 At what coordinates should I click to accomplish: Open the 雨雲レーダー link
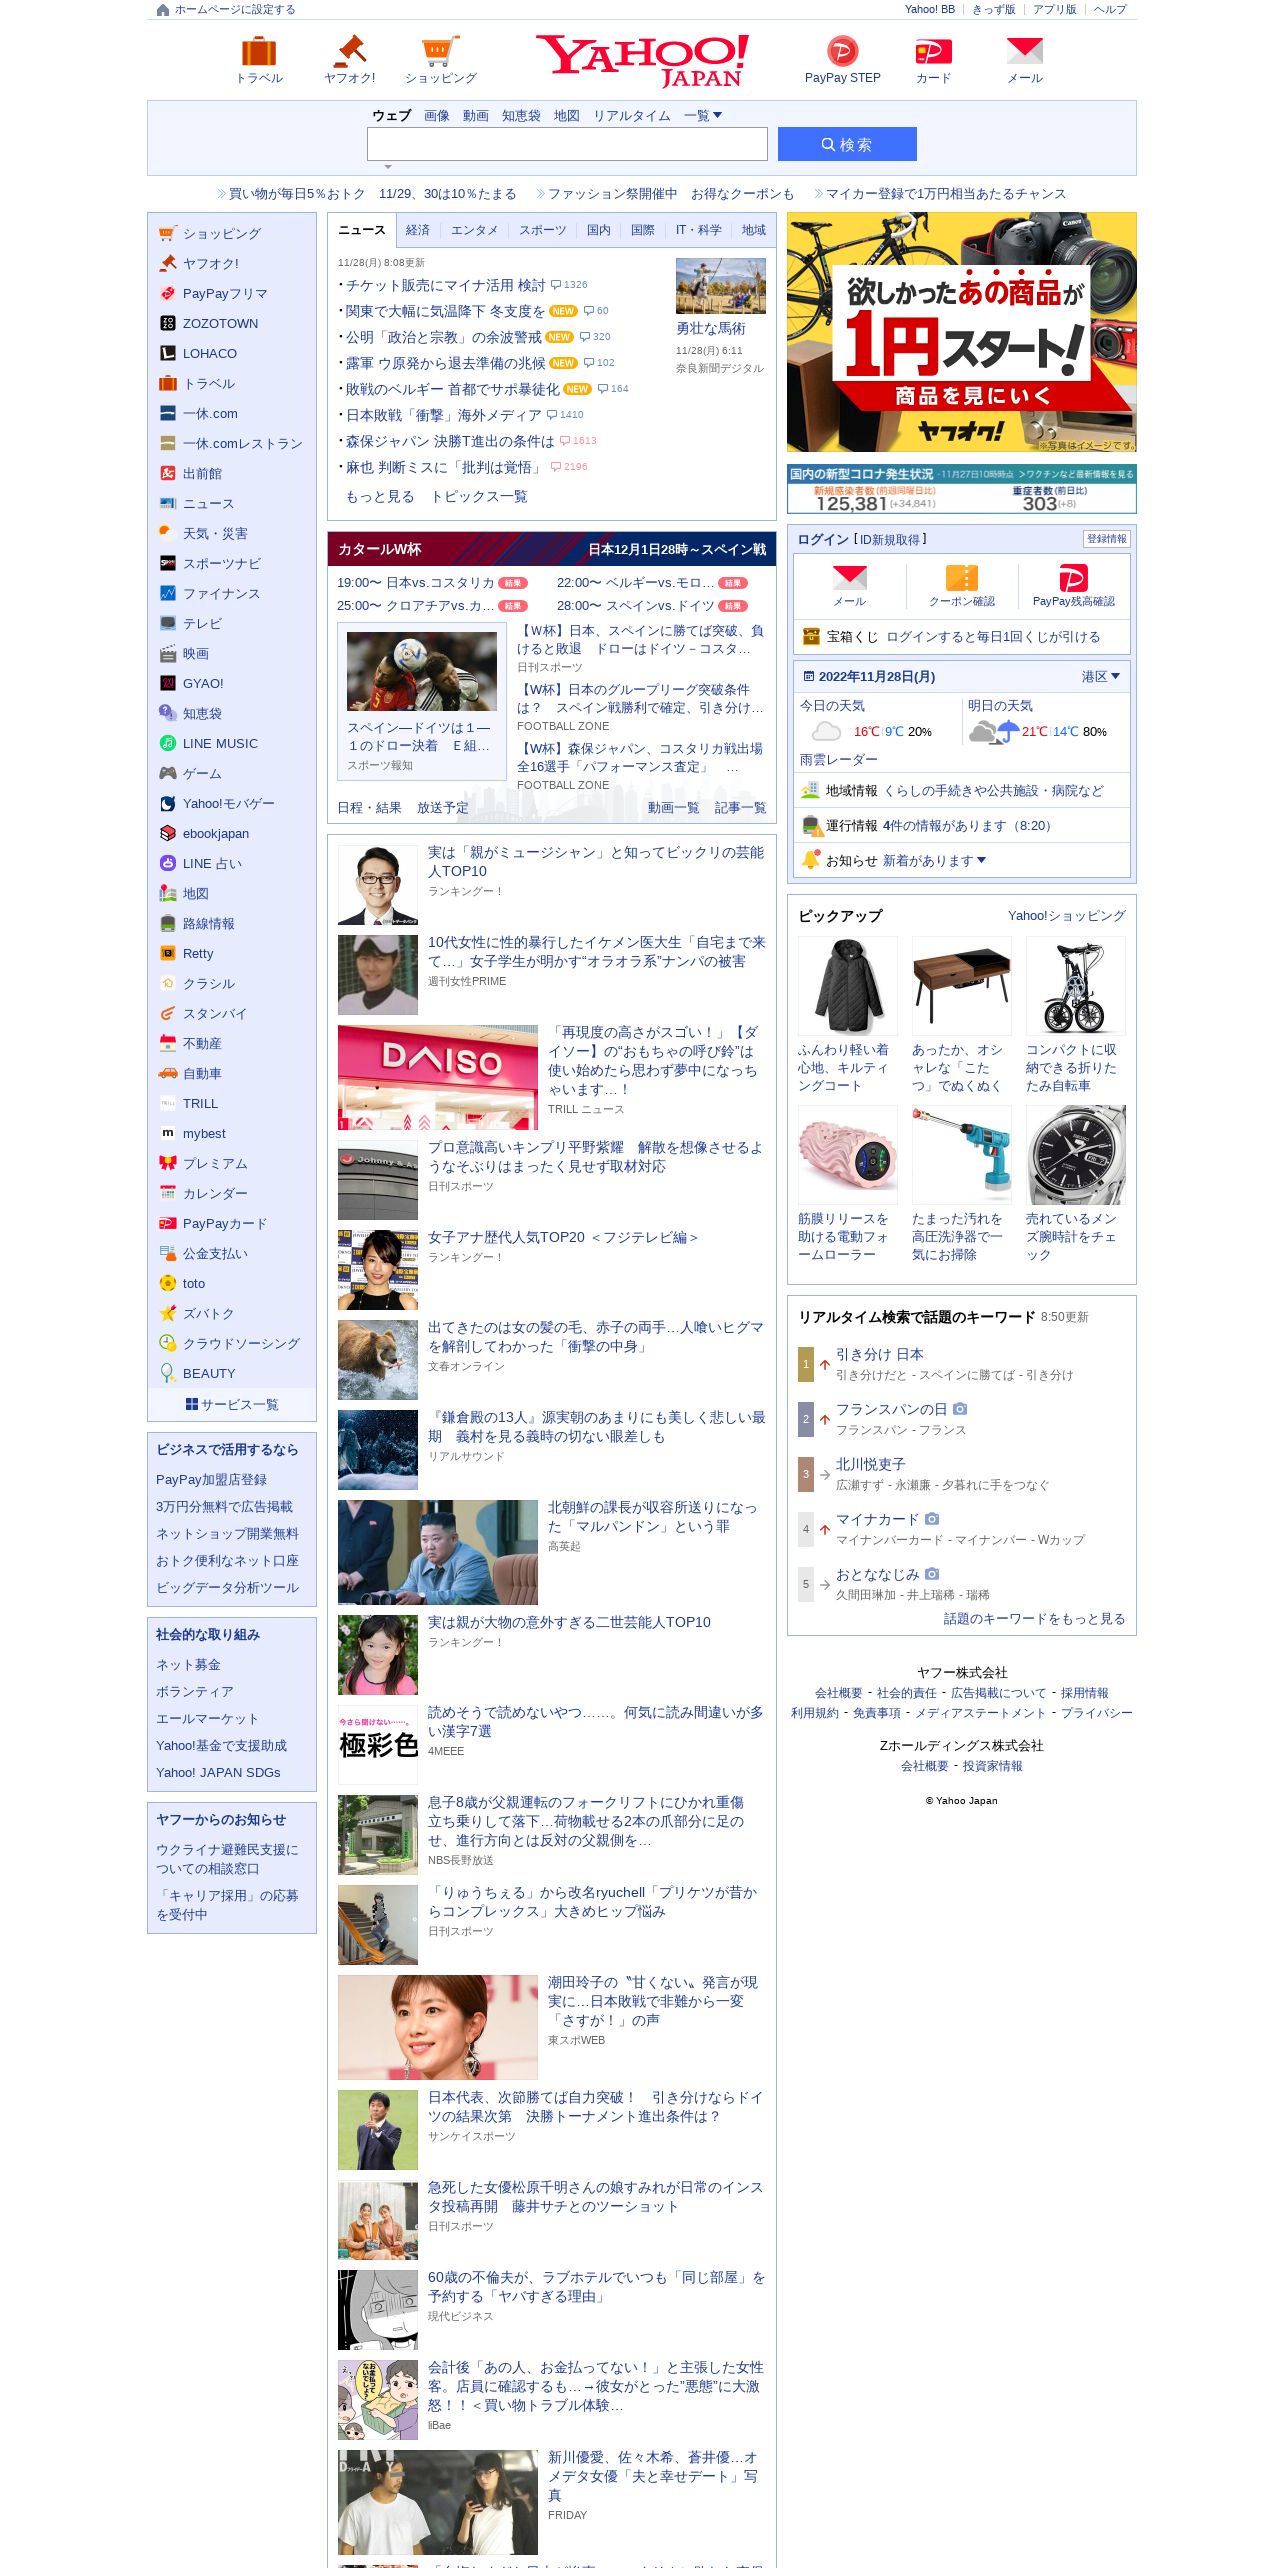(839, 760)
